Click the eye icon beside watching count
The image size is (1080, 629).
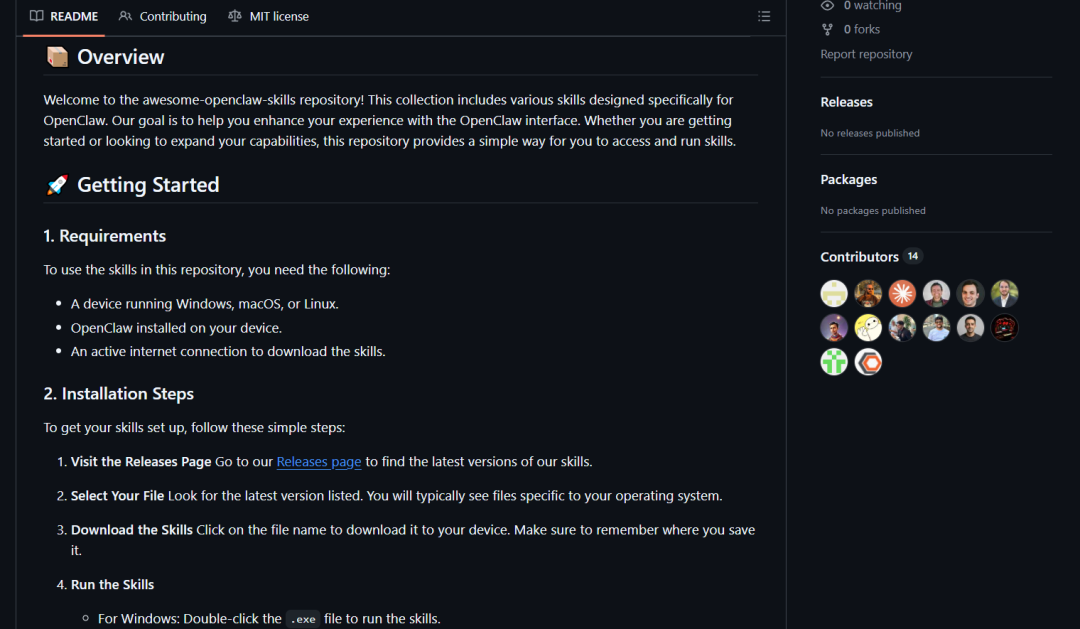point(827,6)
